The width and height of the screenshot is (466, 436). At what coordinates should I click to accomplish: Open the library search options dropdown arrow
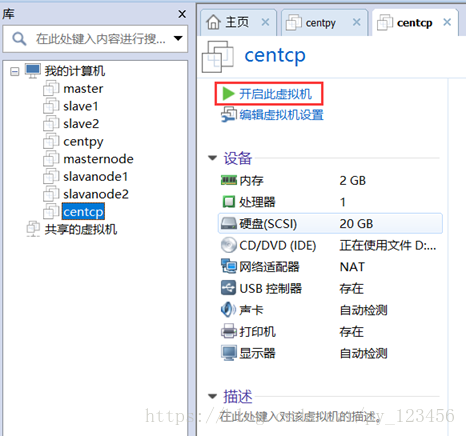click(178, 38)
